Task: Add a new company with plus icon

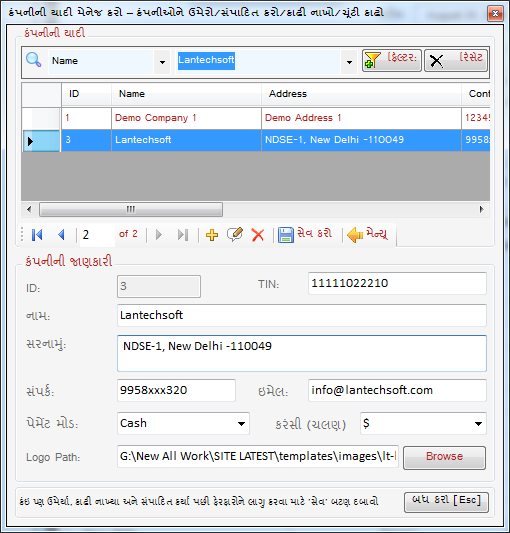Action: (212, 235)
